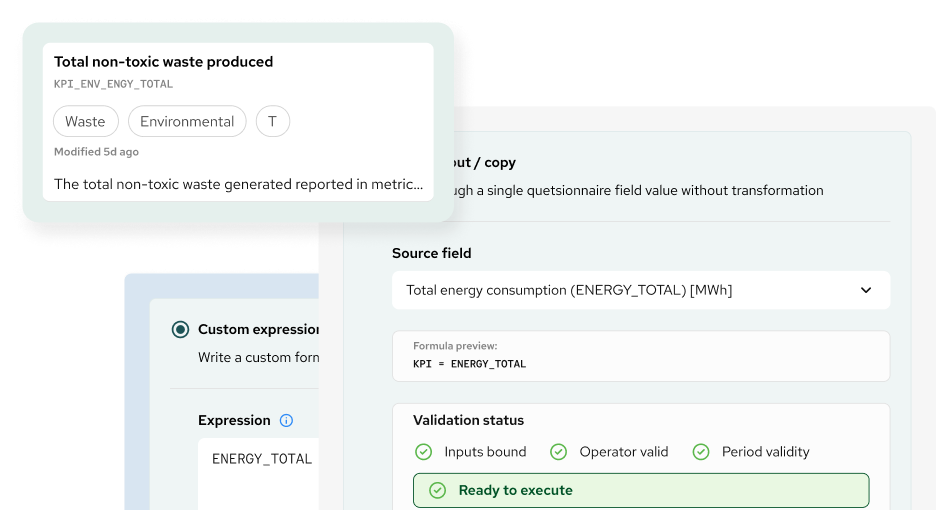Click the ENERGY_TOTAL expression text box
The width and height of the screenshot is (936, 510).
(260, 470)
